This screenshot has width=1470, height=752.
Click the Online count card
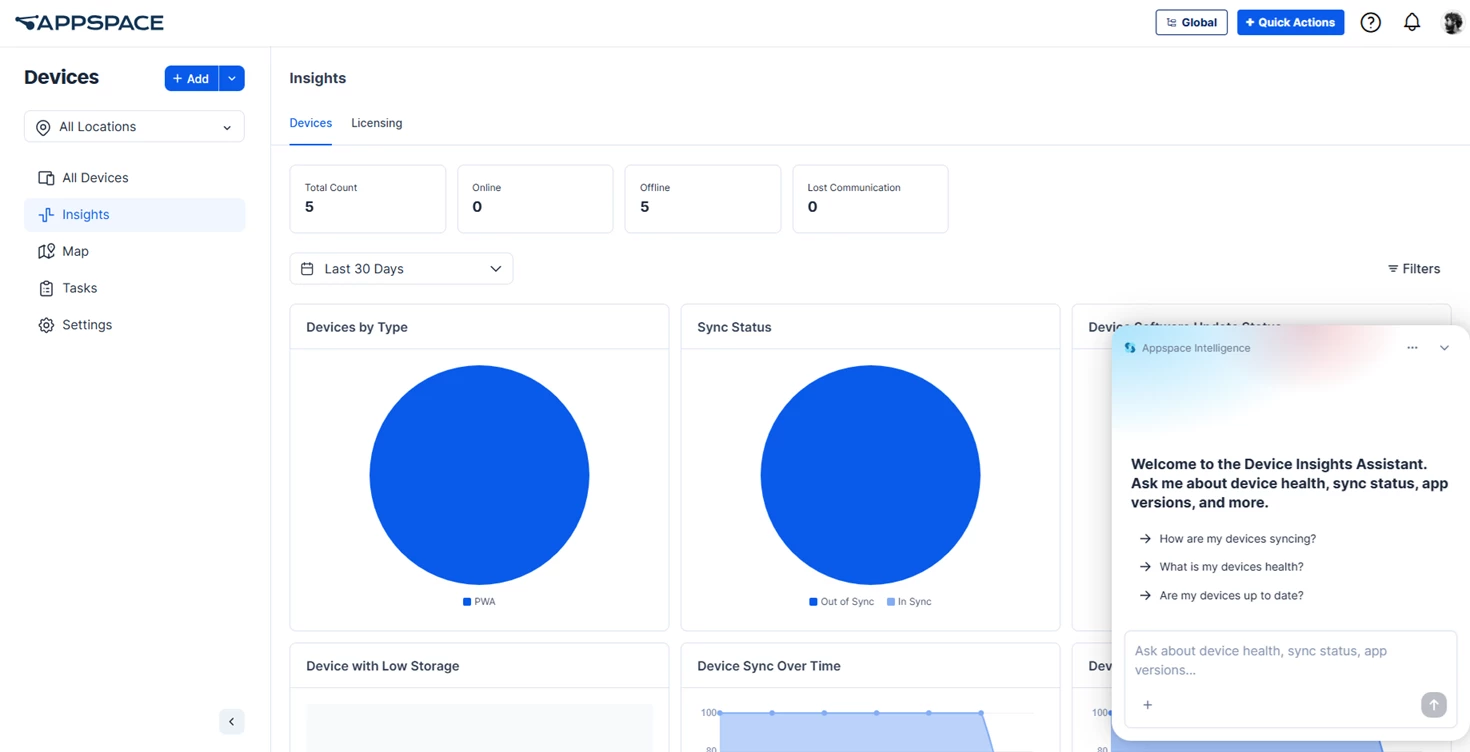(x=535, y=199)
